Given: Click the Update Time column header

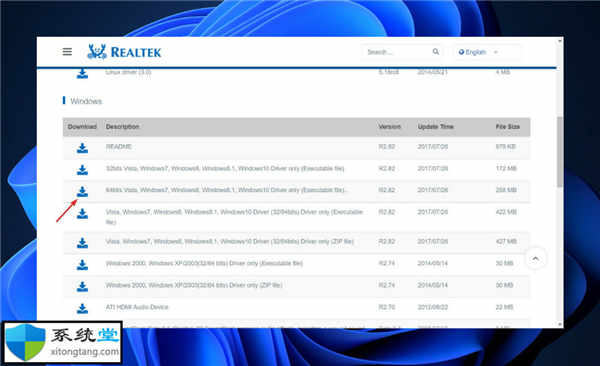Looking at the screenshot, I should pyautogui.click(x=435, y=127).
